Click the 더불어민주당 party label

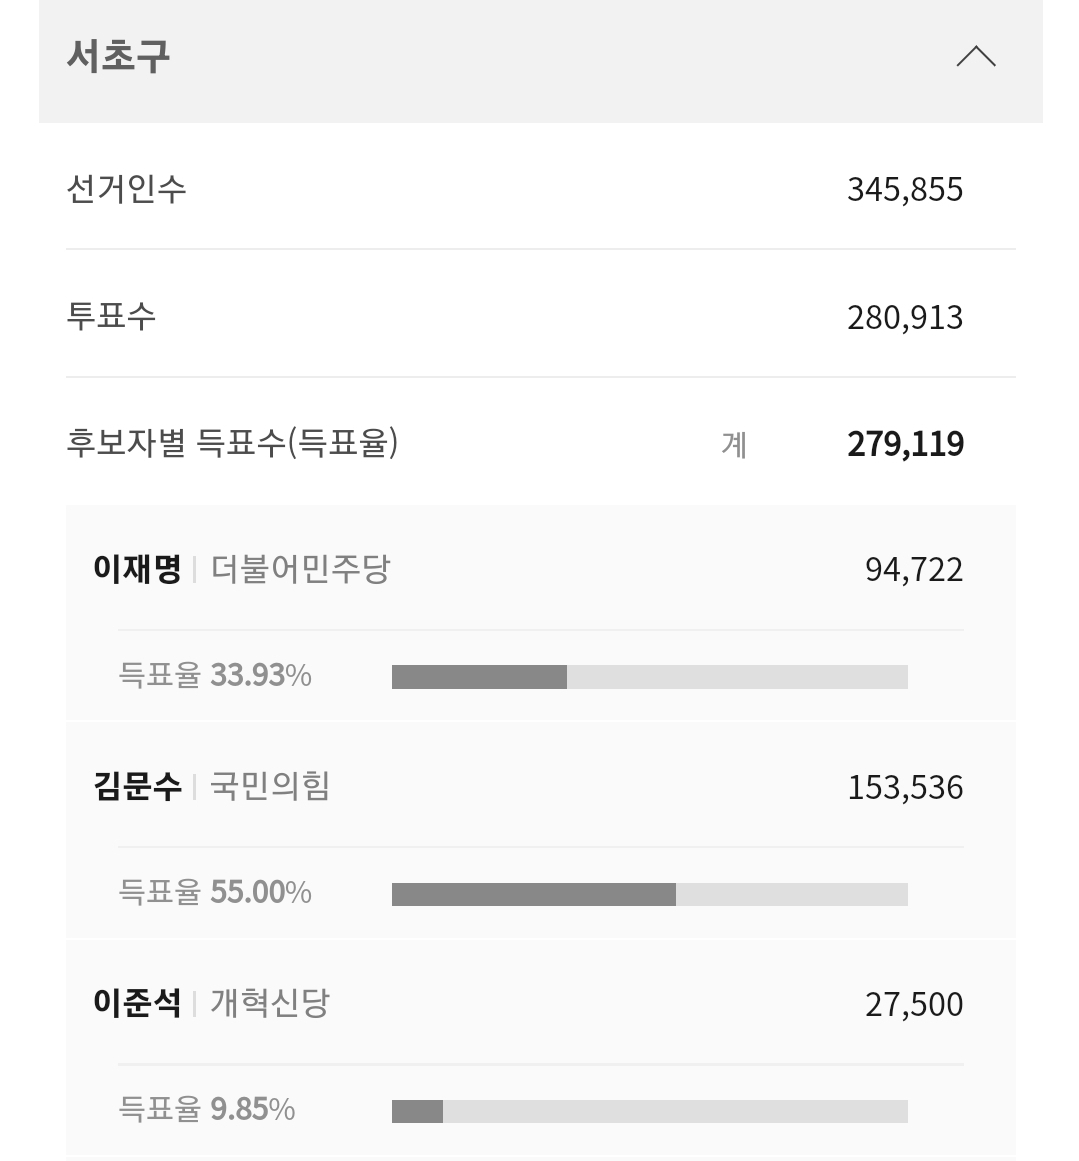point(300,570)
